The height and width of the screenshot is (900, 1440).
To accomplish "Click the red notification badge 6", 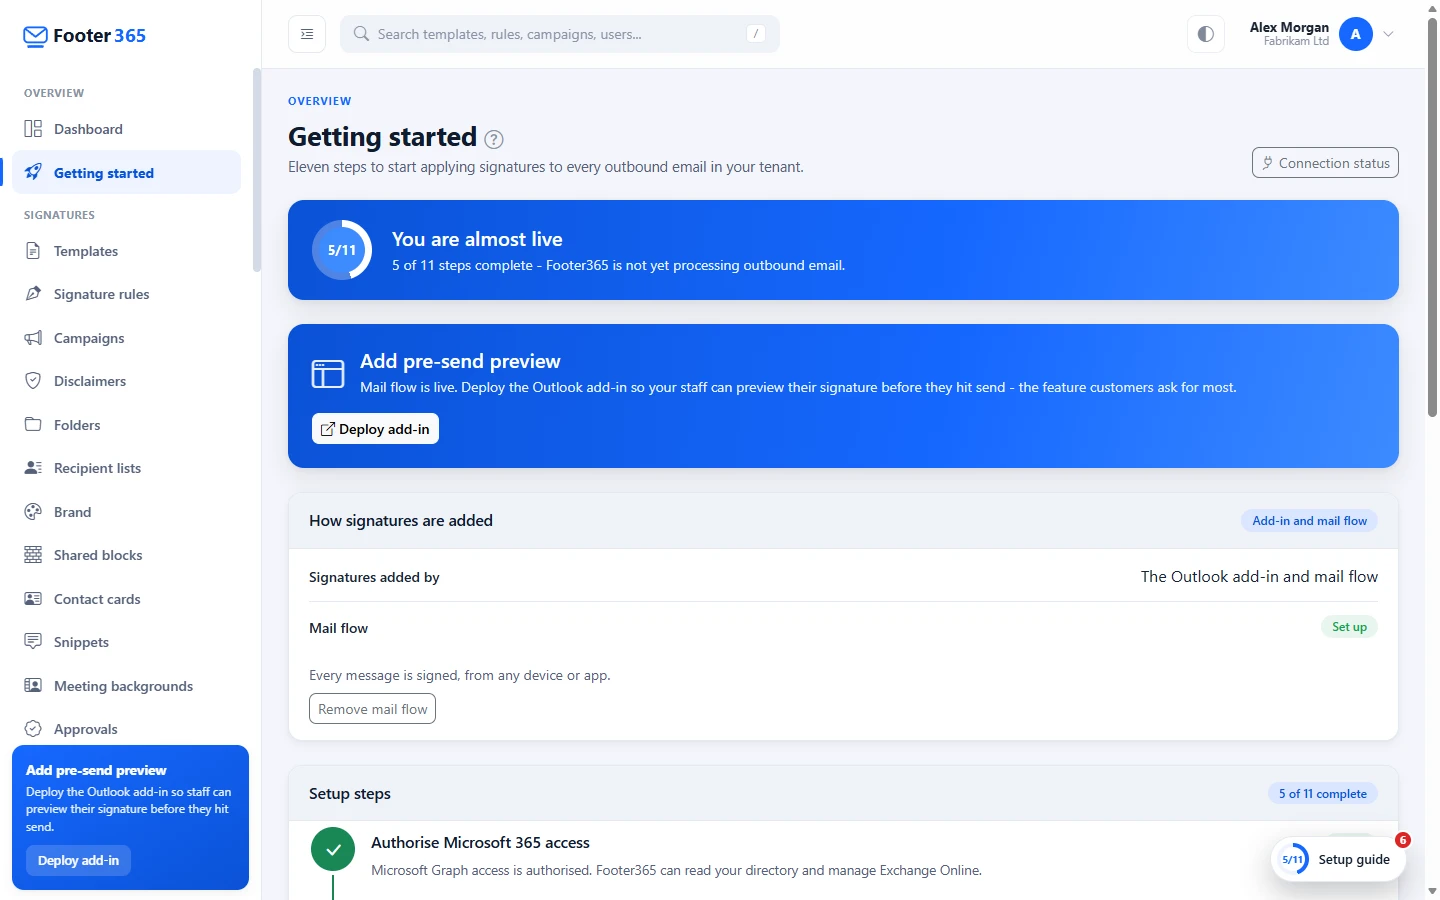I will point(1403,840).
